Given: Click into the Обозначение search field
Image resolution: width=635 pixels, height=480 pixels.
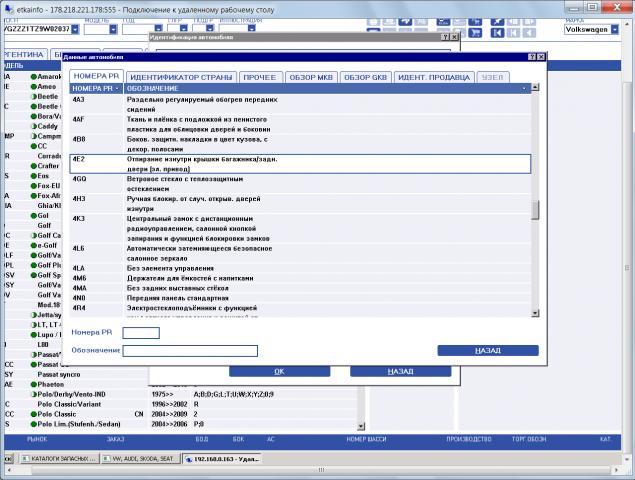Looking at the screenshot, I should pyautogui.click(x=190, y=351).
